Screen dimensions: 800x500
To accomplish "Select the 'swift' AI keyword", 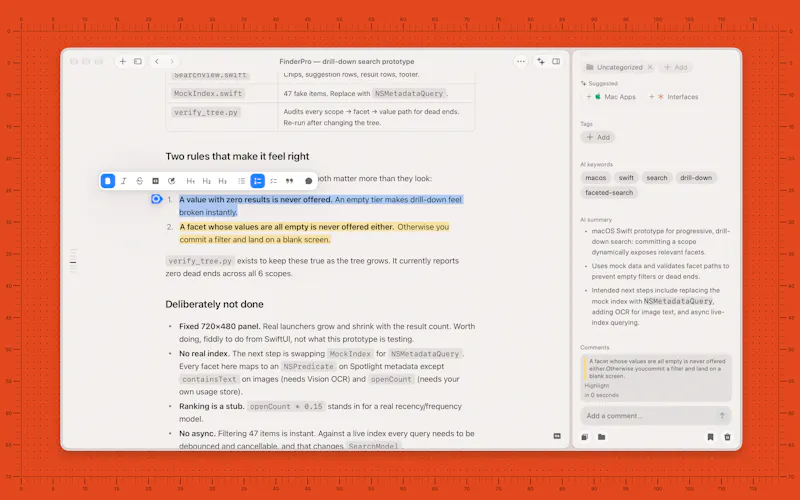I will pos(626,178).
